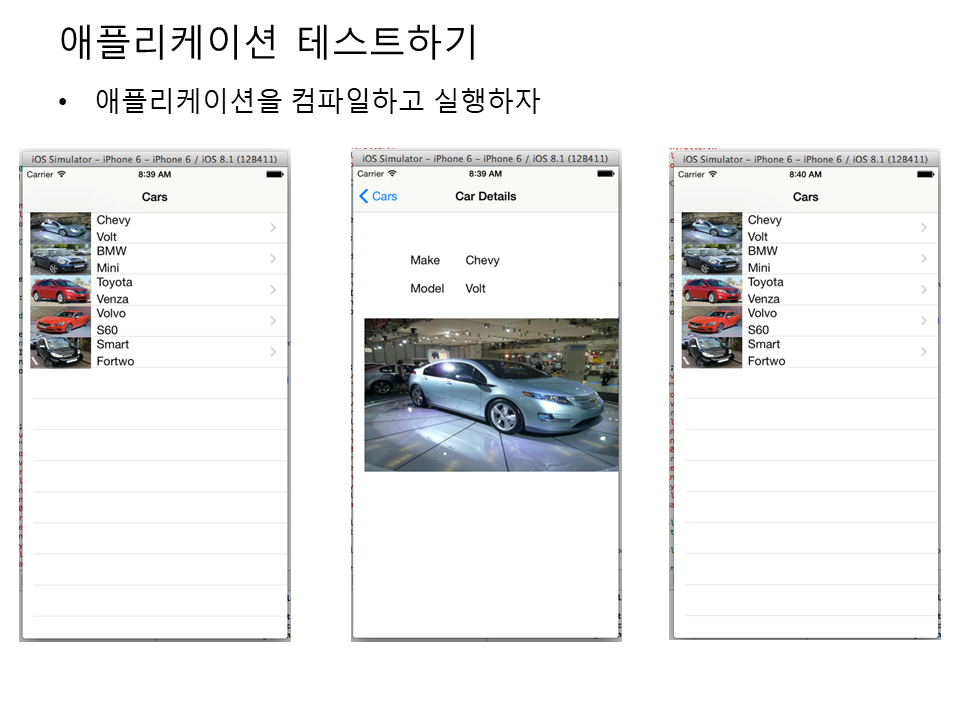
Task: Click Smart row disclosure chevron in 8:40 AM list
Action: pos(924,352)
